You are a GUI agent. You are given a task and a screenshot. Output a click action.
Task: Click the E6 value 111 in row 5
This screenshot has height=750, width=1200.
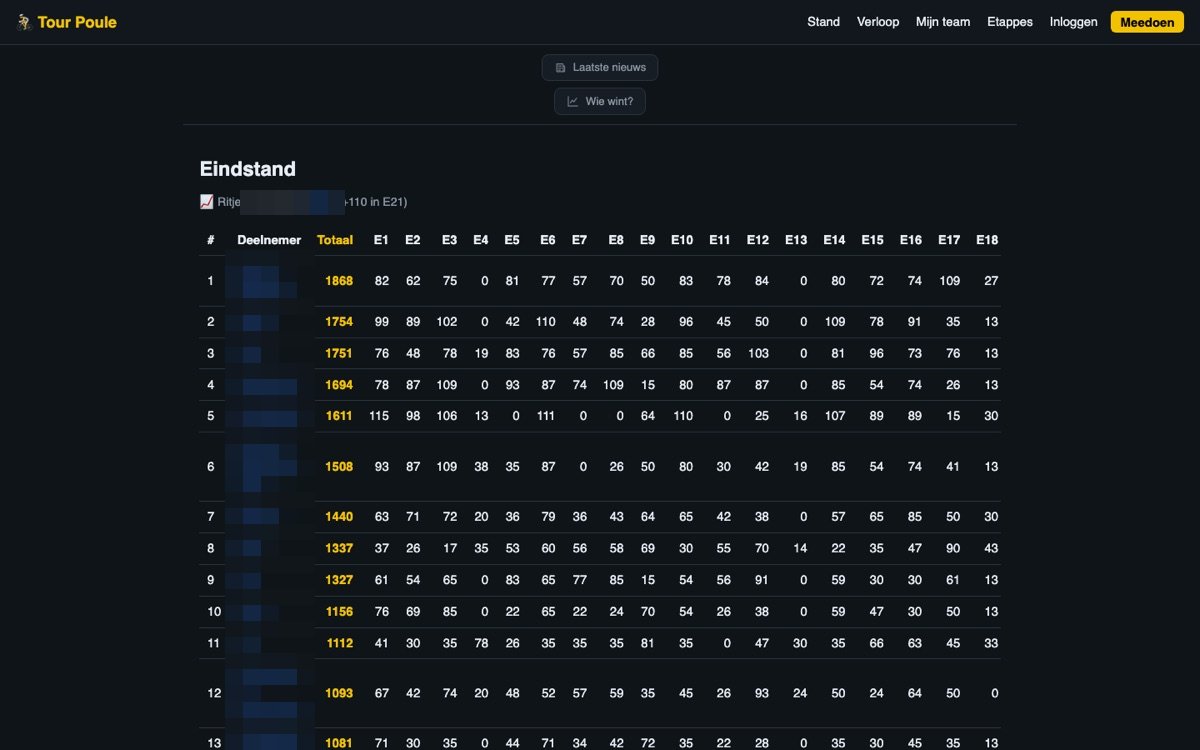[545, 416]
